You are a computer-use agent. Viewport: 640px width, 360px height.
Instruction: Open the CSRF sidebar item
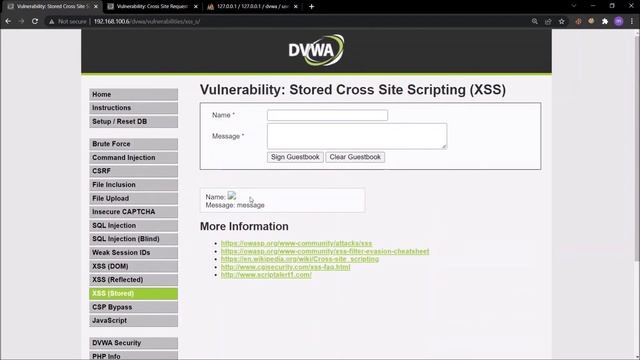(x=133, y=171)
